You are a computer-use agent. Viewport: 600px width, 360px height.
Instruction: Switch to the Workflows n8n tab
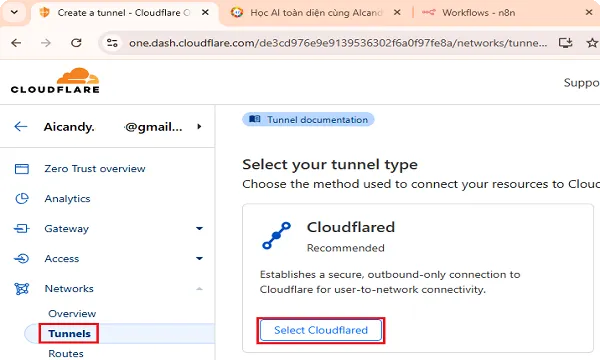(x=478, y=13)
